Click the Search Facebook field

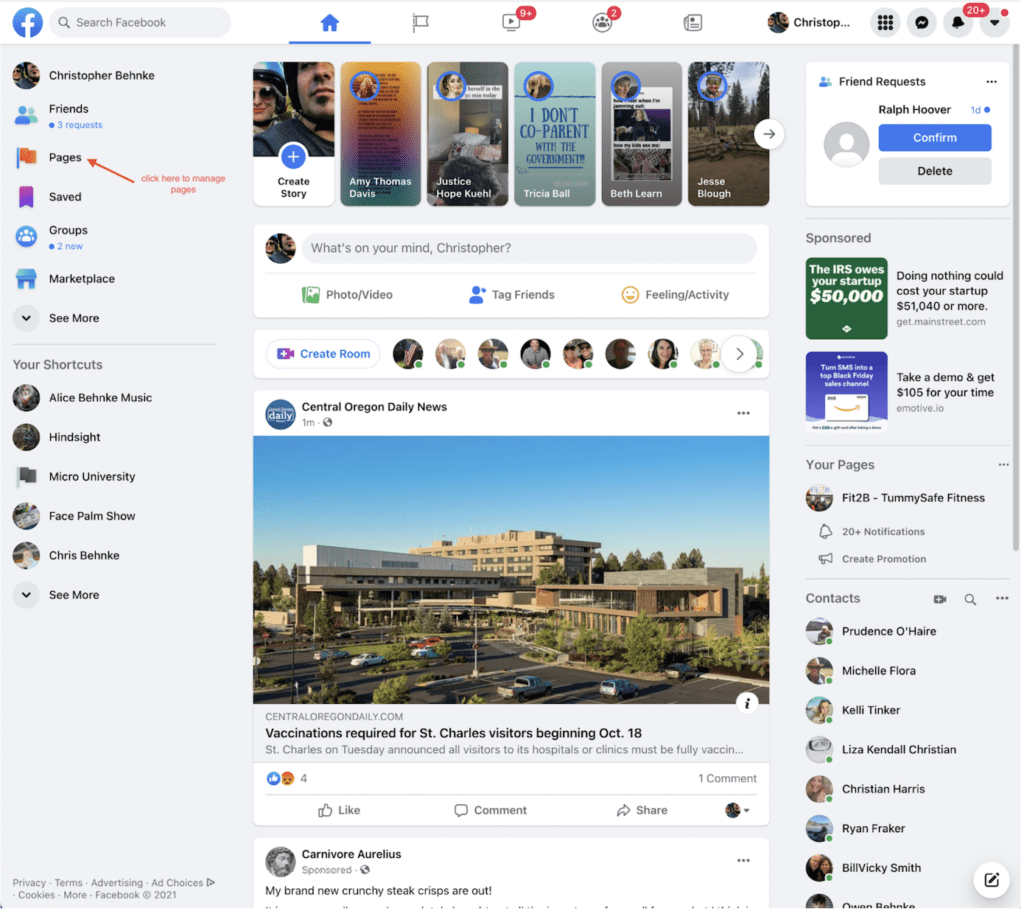tap(140, 23)
